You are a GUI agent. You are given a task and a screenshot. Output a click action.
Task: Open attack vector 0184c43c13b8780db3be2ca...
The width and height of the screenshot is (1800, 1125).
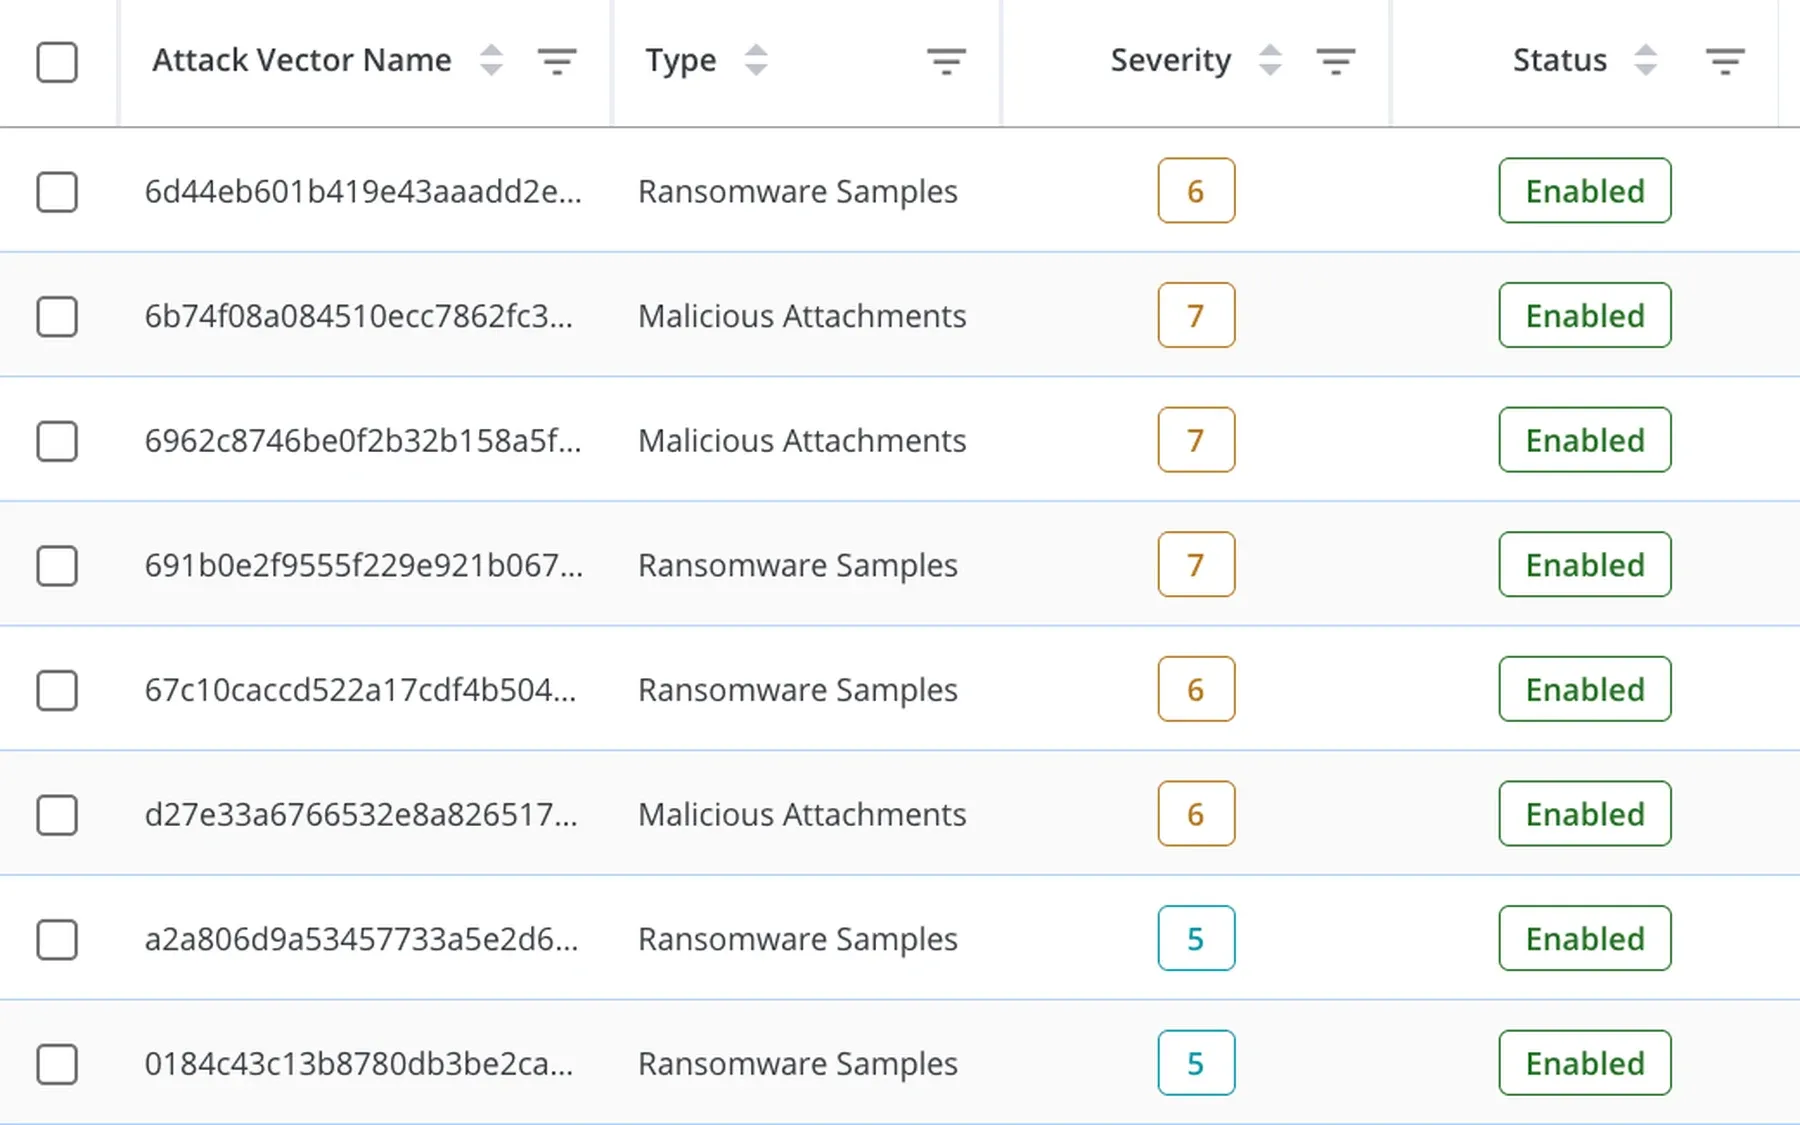359,1063
